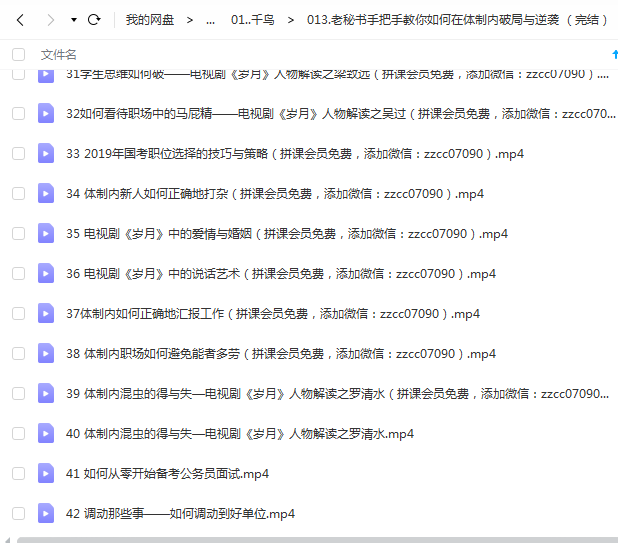Image resolution: width=618 pixels, height=543 pixels.
Task: Click video icon of 41 如何从零开始备考公务员面试
Action: [46, 474]
